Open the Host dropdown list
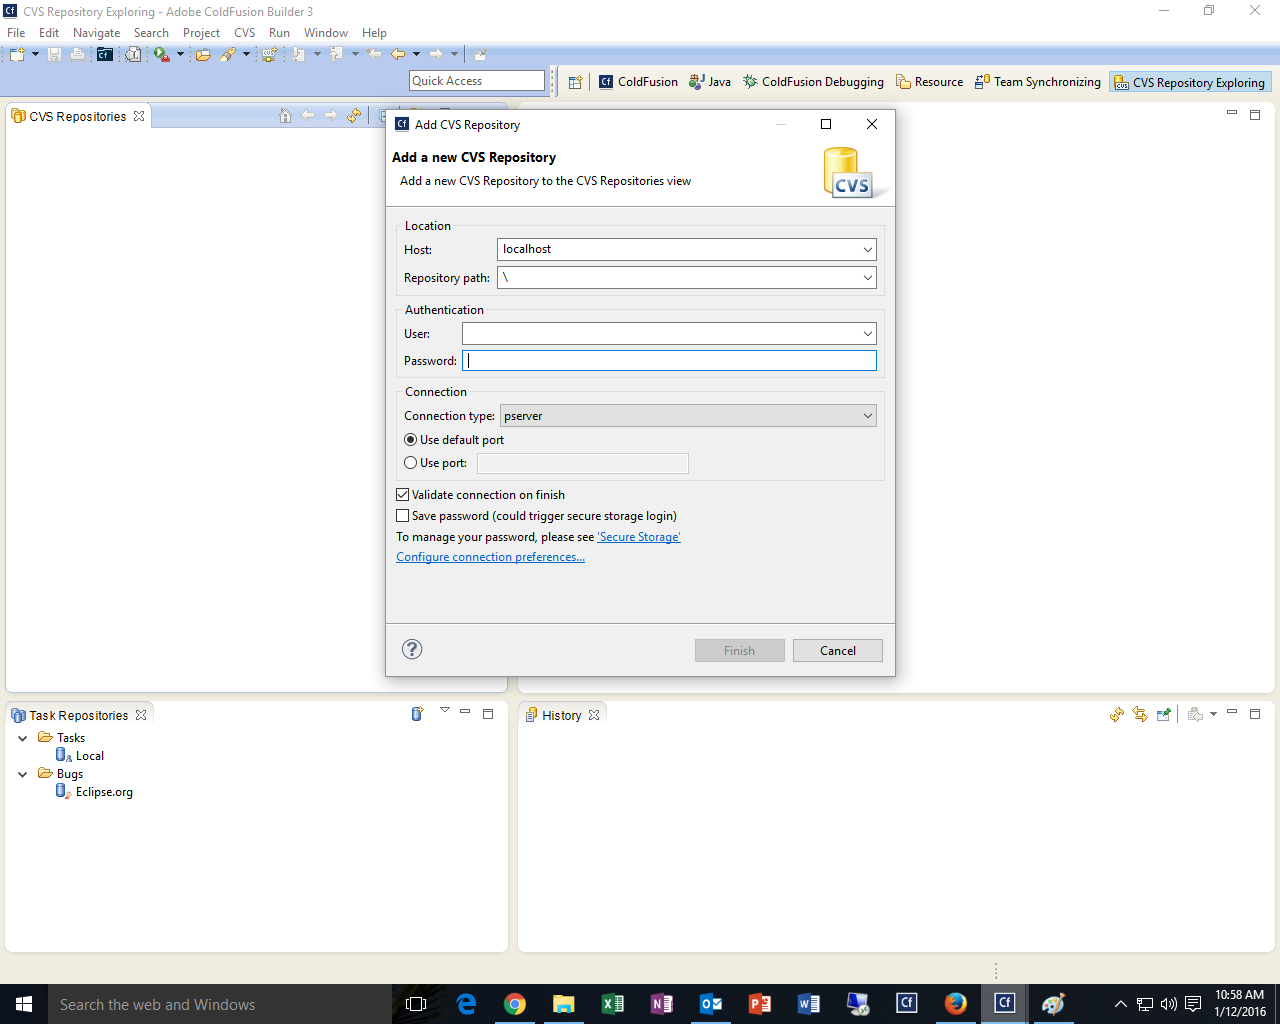 (867, 249)
